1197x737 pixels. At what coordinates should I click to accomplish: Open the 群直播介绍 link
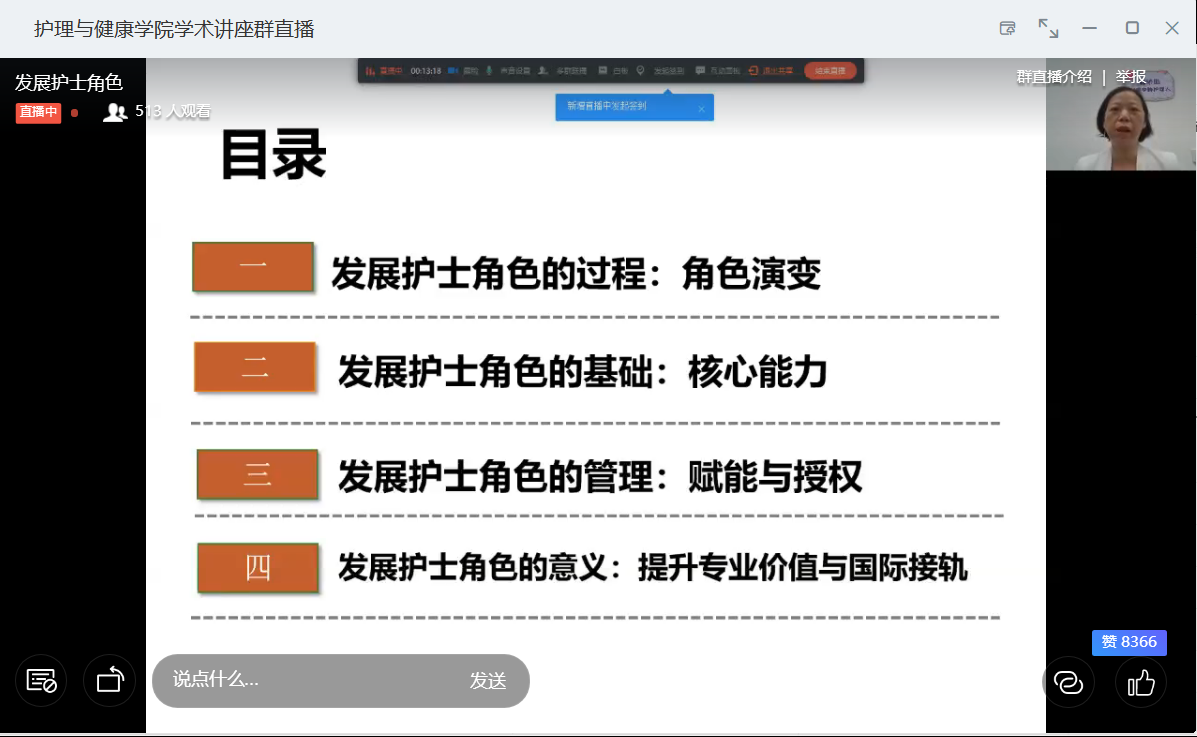(x=1054, y=77)
